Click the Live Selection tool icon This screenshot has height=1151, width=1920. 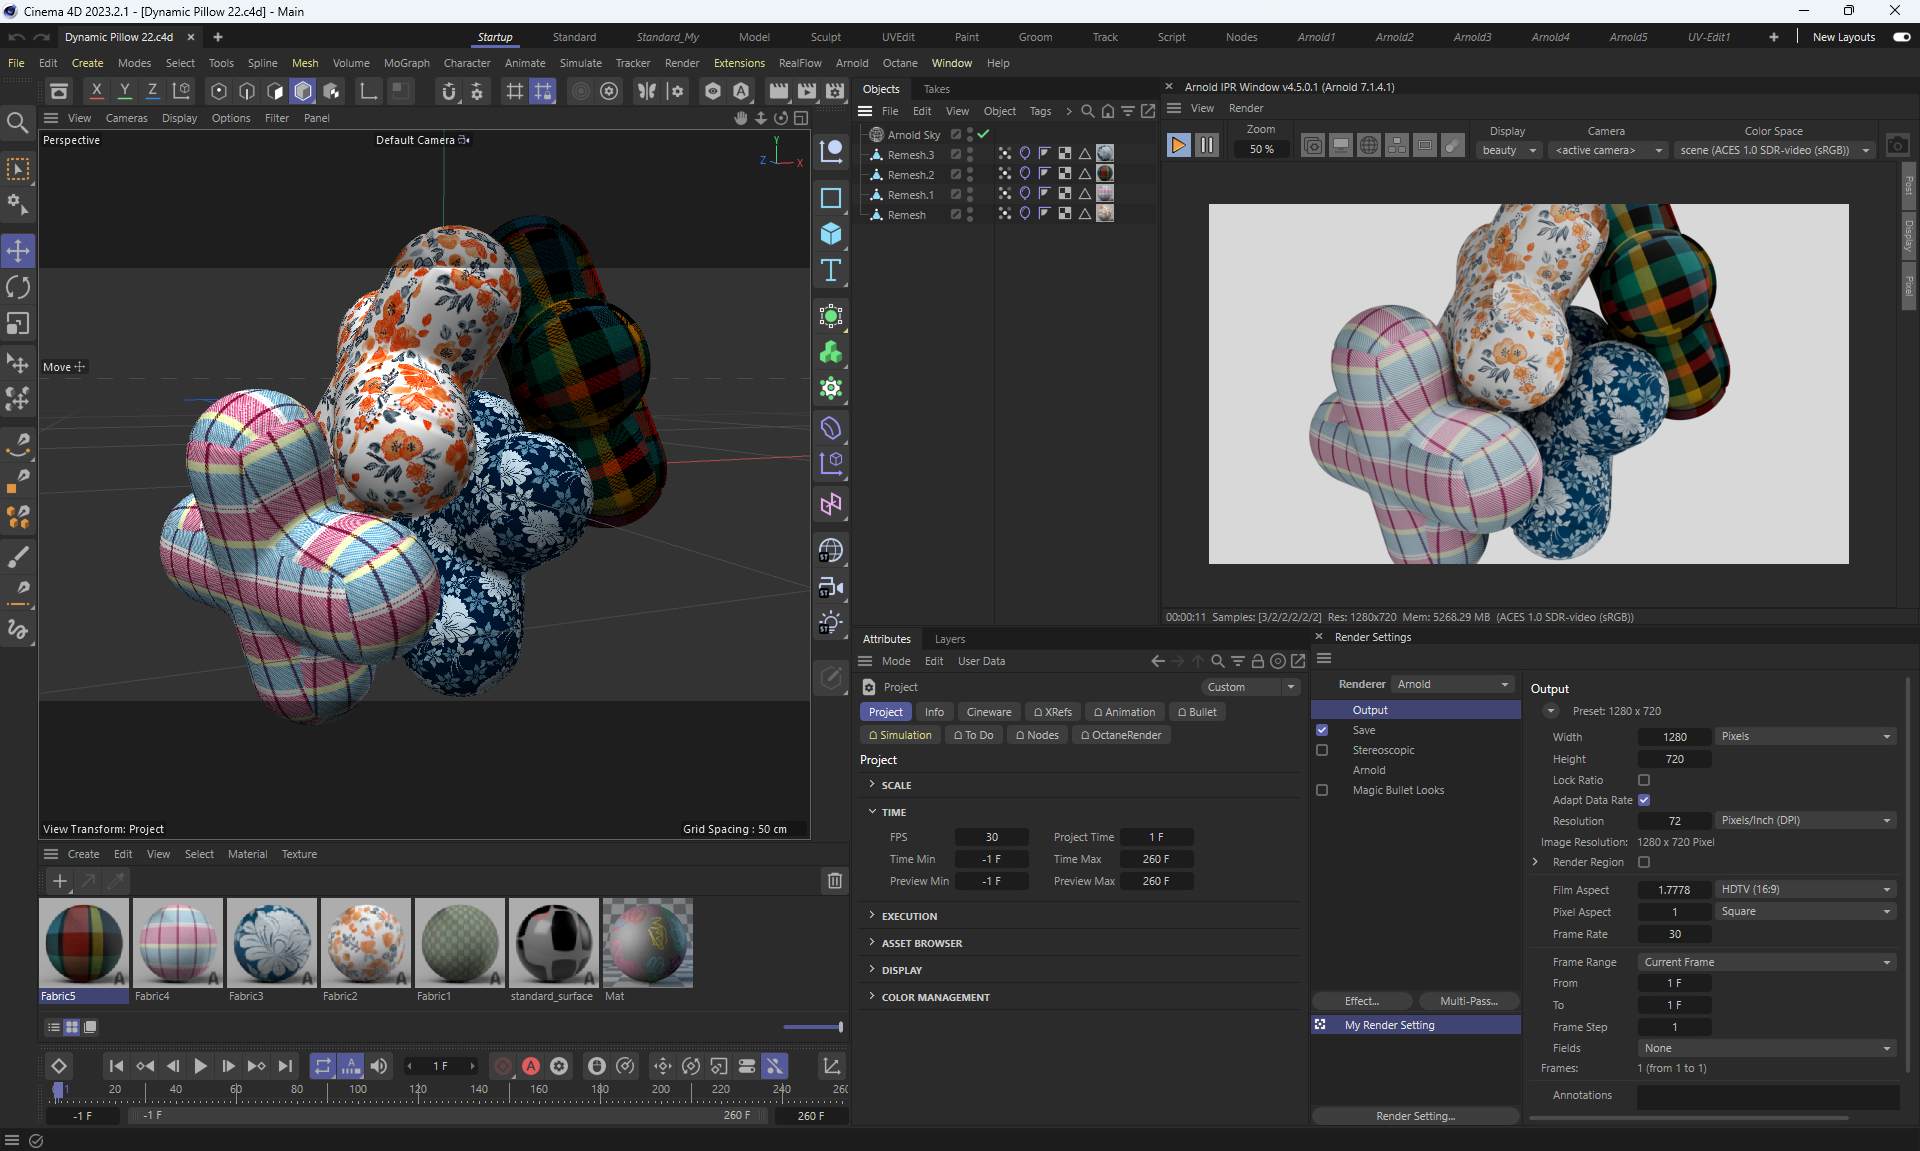(18, 169)
